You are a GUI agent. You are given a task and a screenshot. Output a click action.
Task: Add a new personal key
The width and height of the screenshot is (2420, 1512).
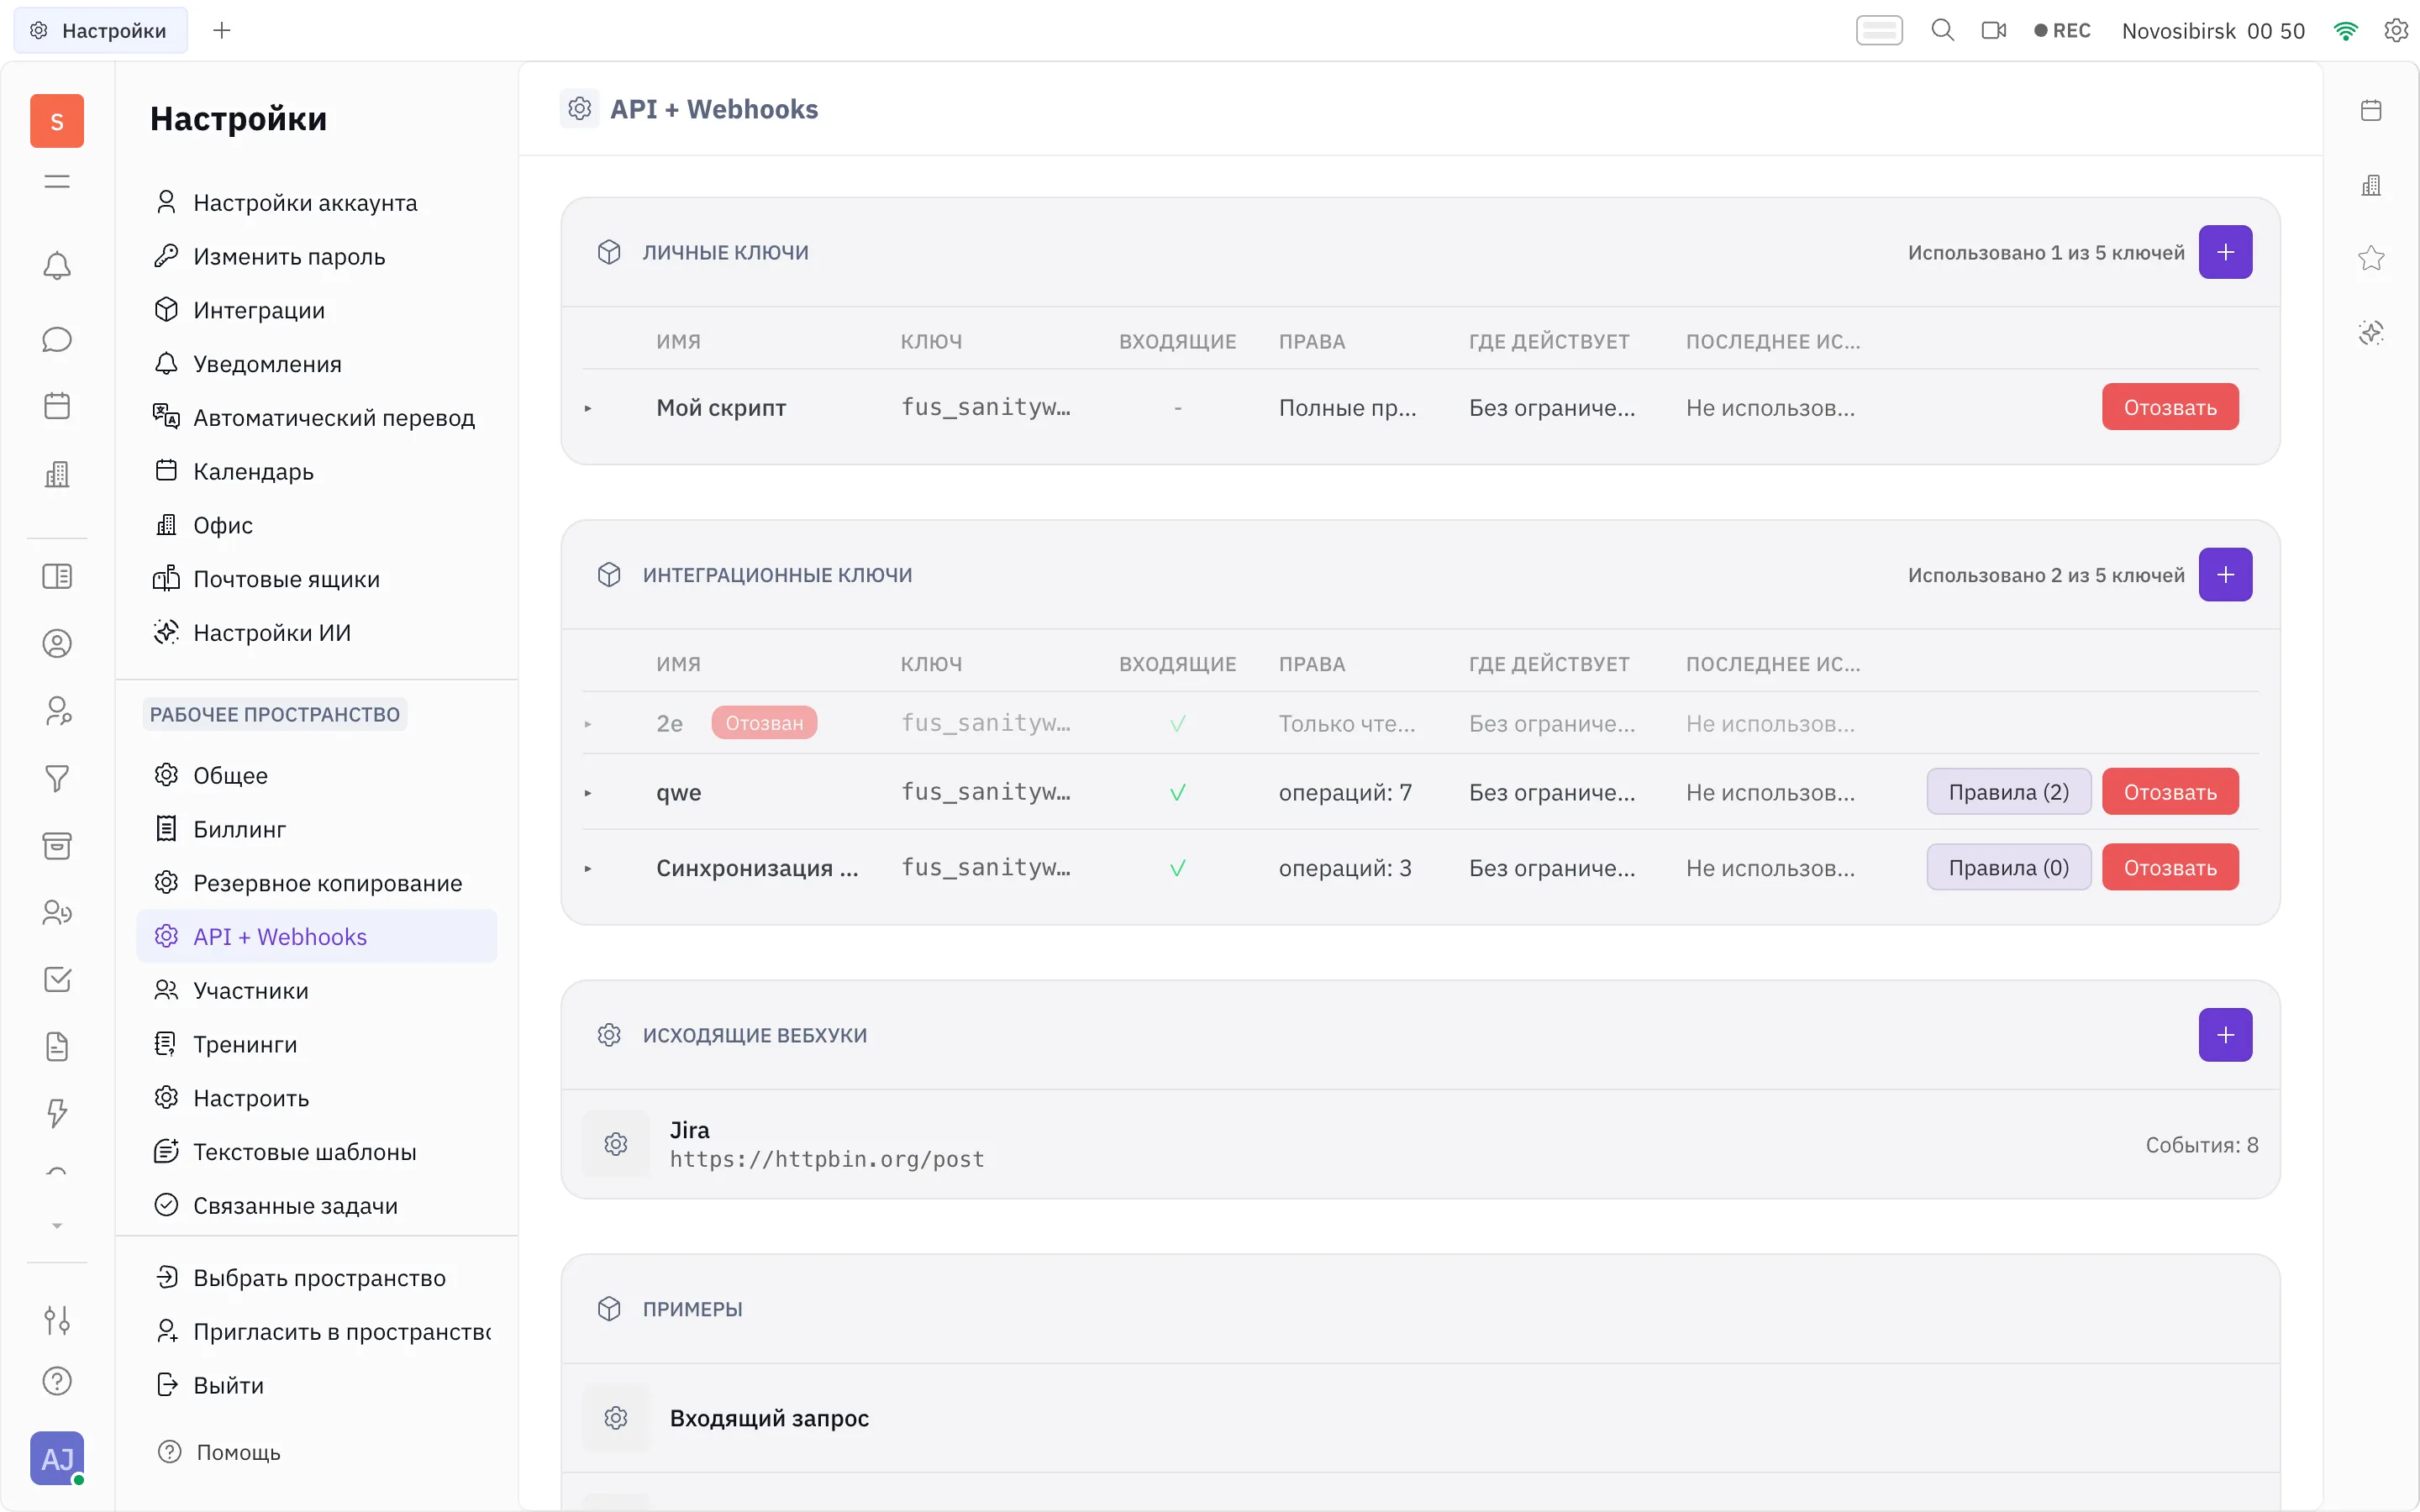2225,252
